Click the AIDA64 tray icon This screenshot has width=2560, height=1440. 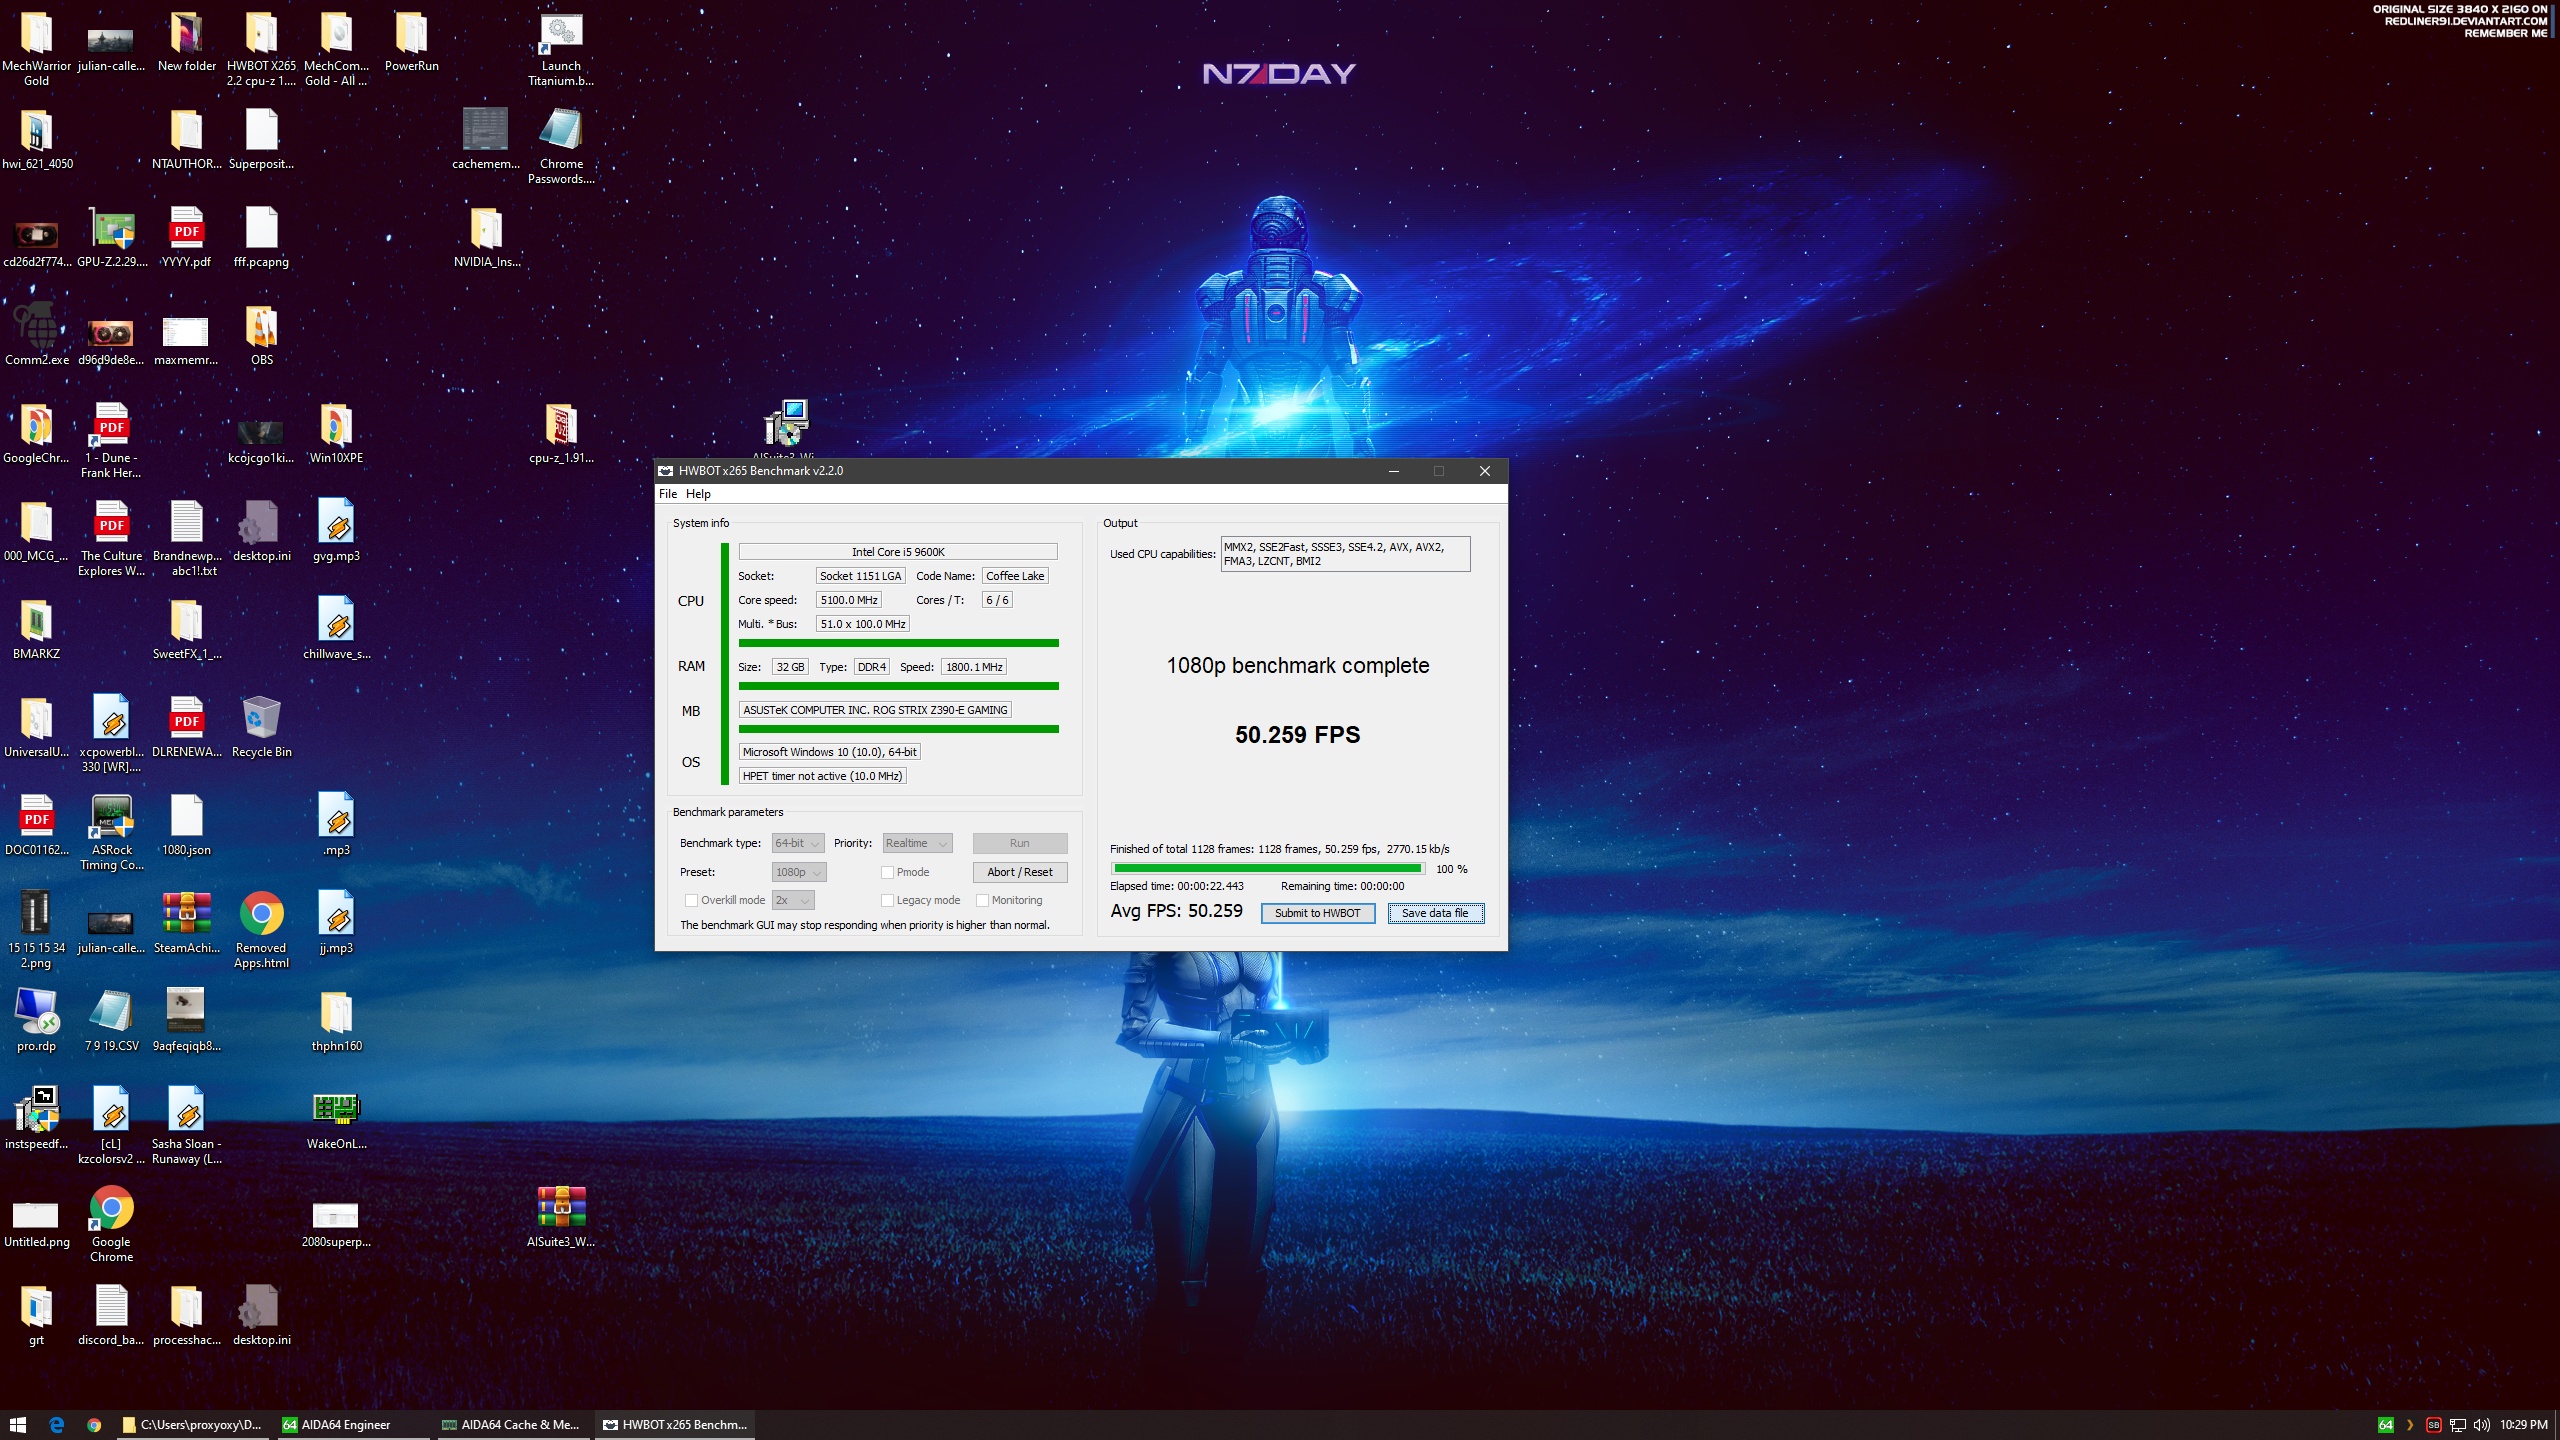pos(2385,1425)
